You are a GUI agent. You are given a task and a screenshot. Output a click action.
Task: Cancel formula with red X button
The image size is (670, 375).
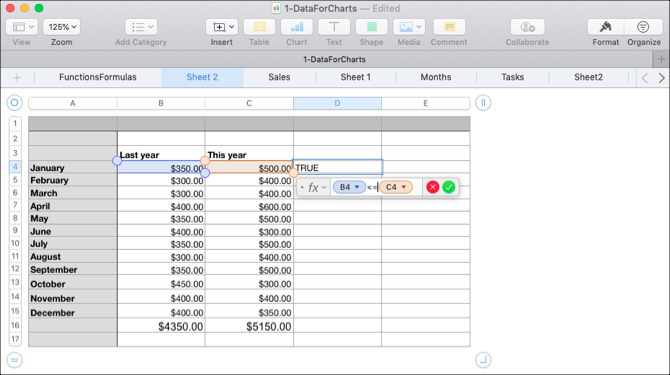click(x=433, y=187)
